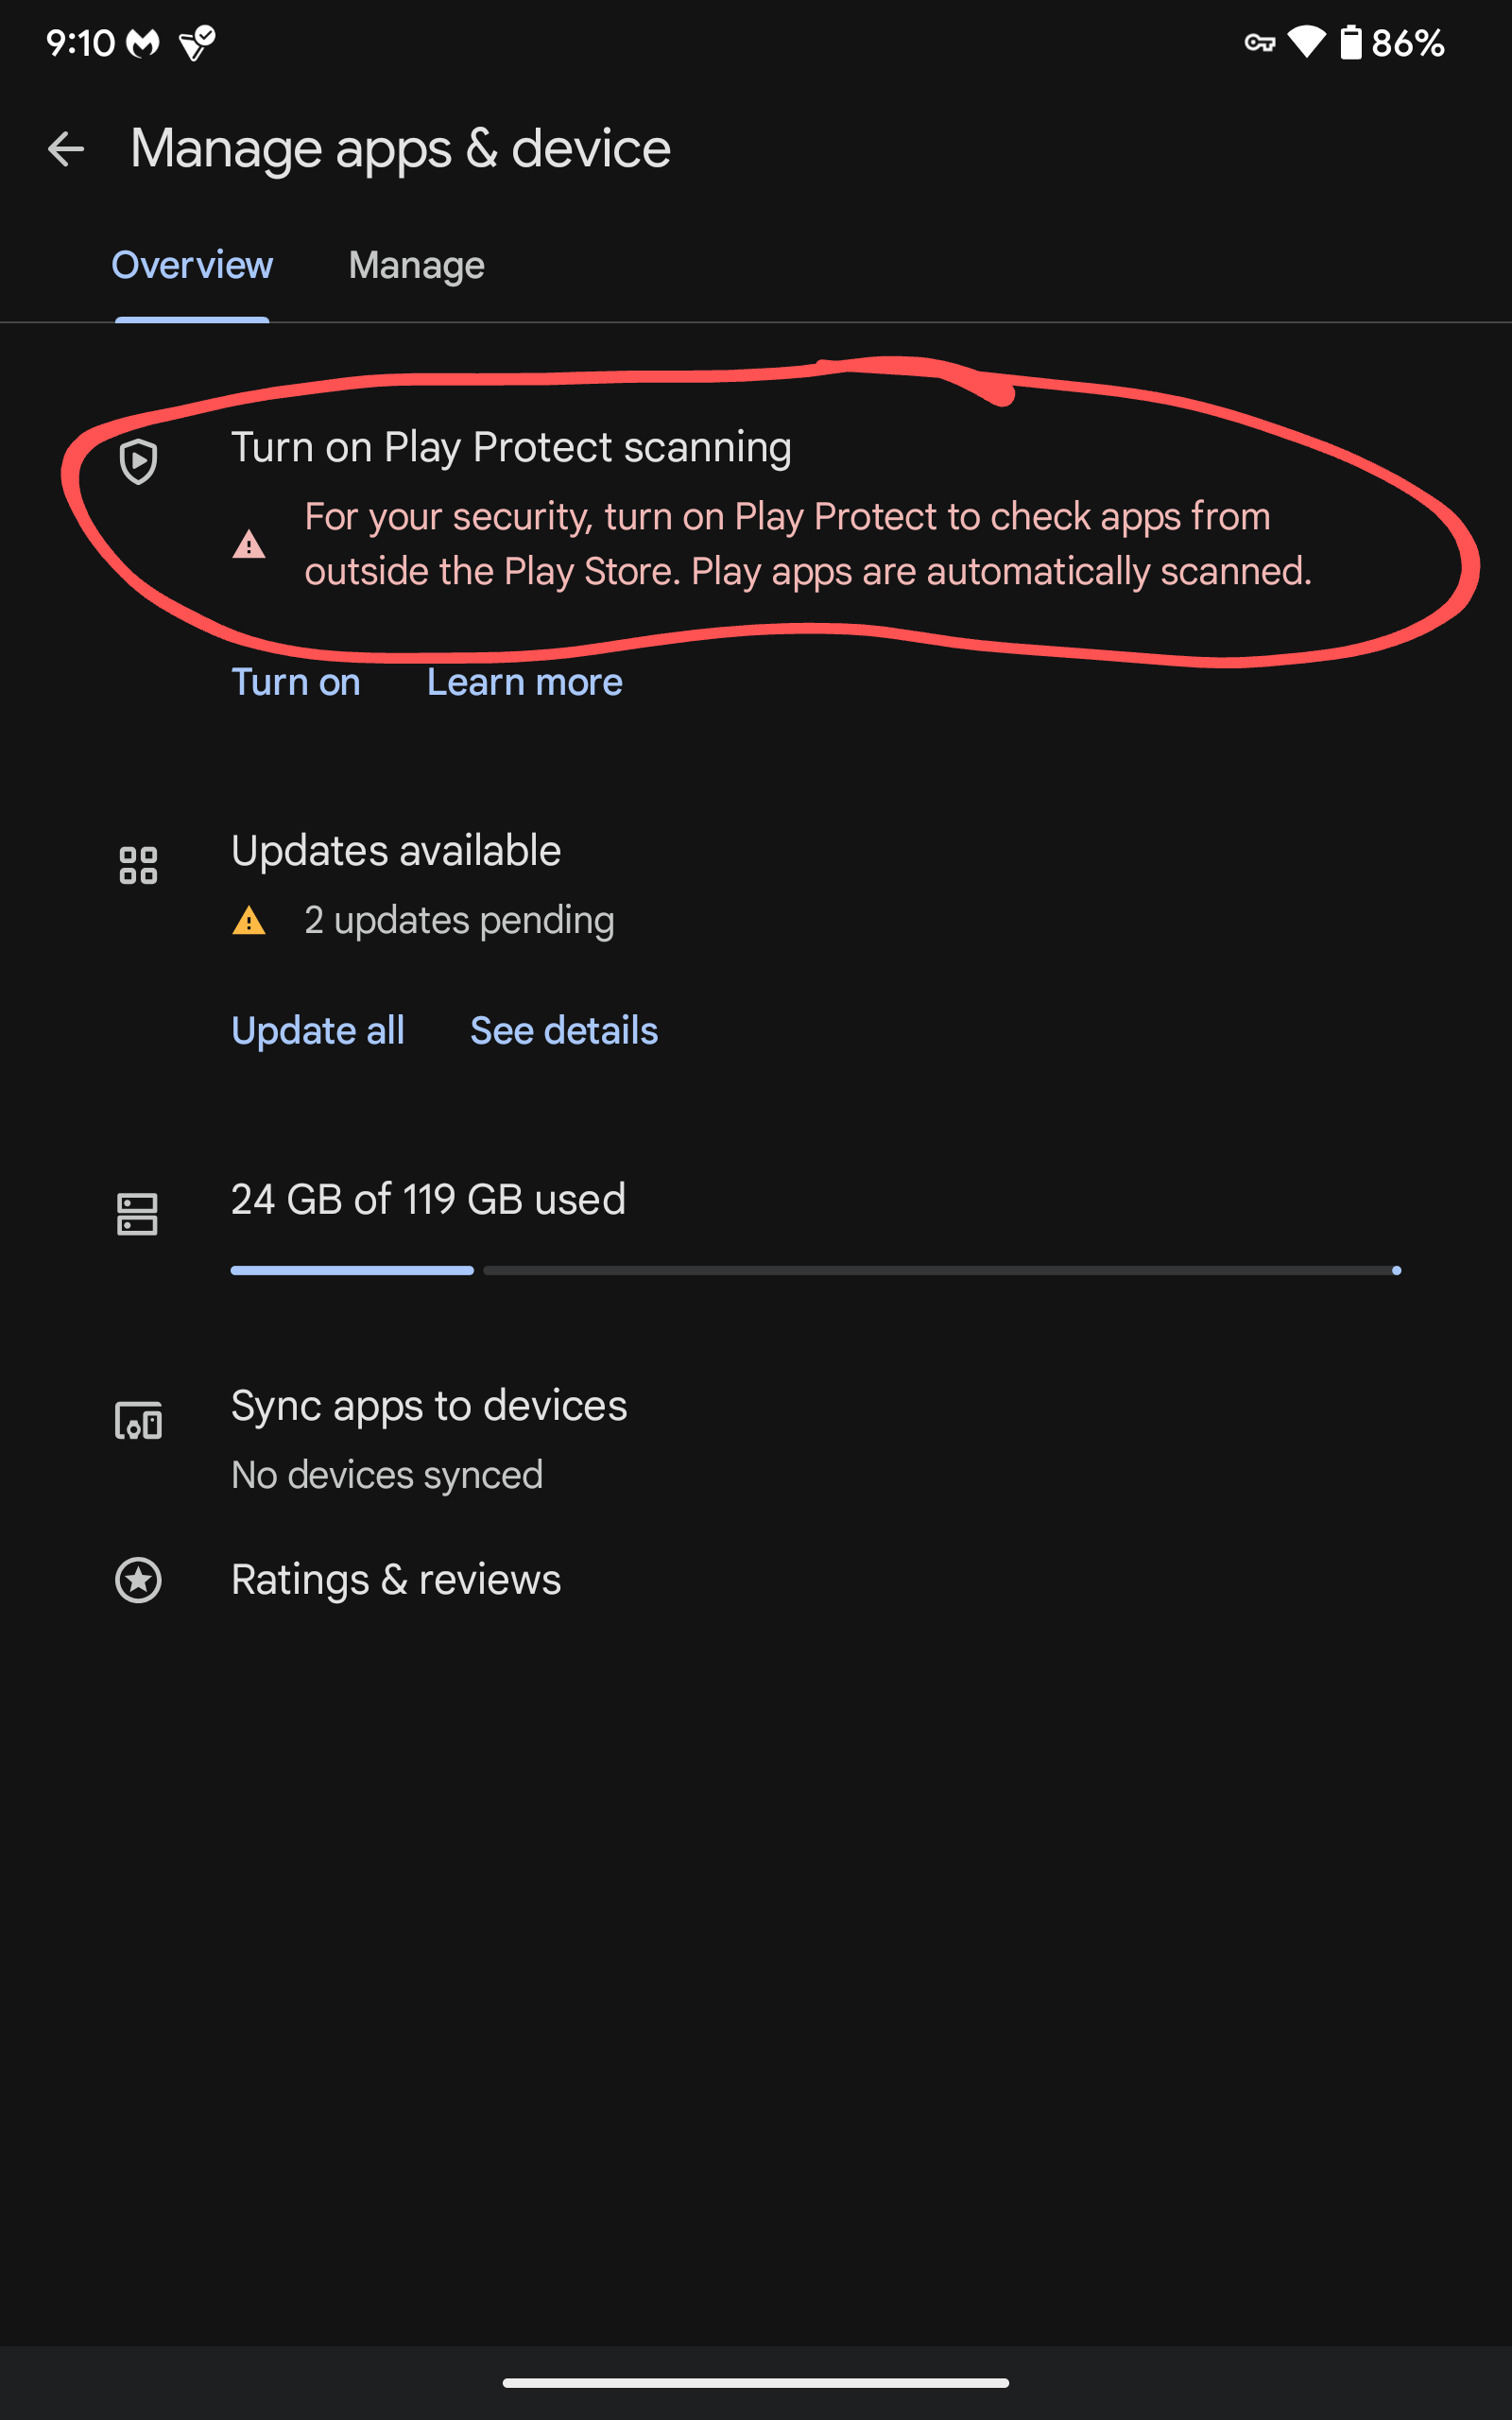1512x2420 pixels.
Task: Open Learn more about Play Protect
Action: coord(524,682)
